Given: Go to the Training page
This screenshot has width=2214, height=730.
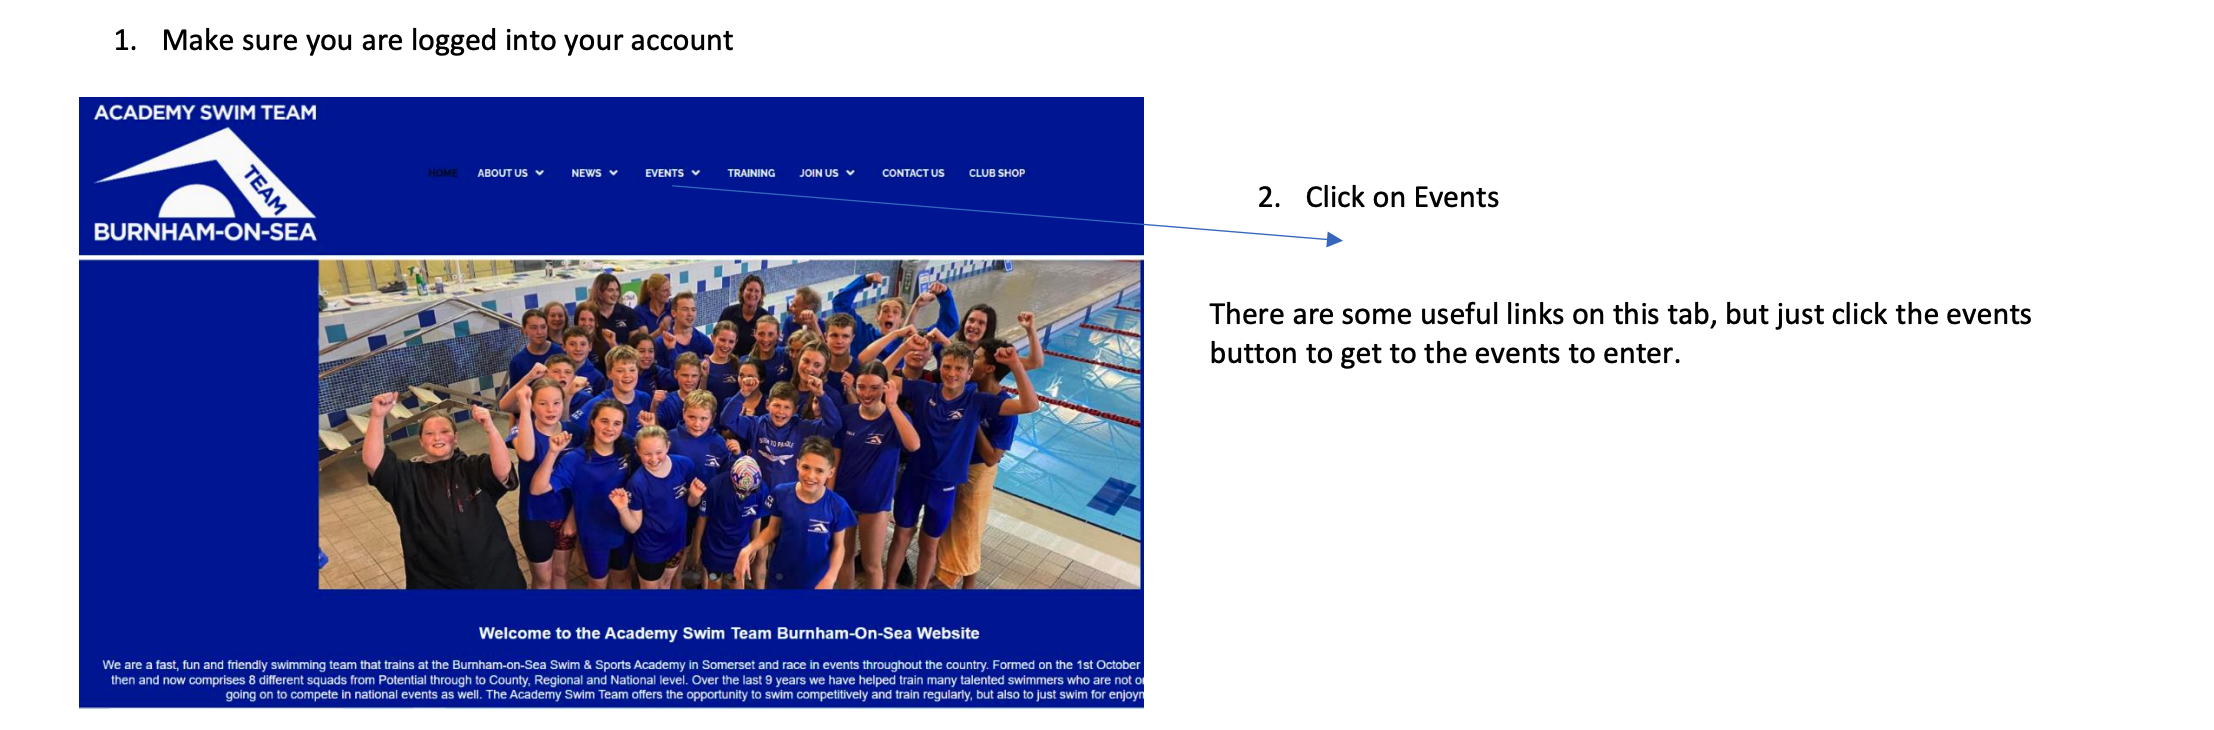Looking at the screenshot, I should 751,173.
